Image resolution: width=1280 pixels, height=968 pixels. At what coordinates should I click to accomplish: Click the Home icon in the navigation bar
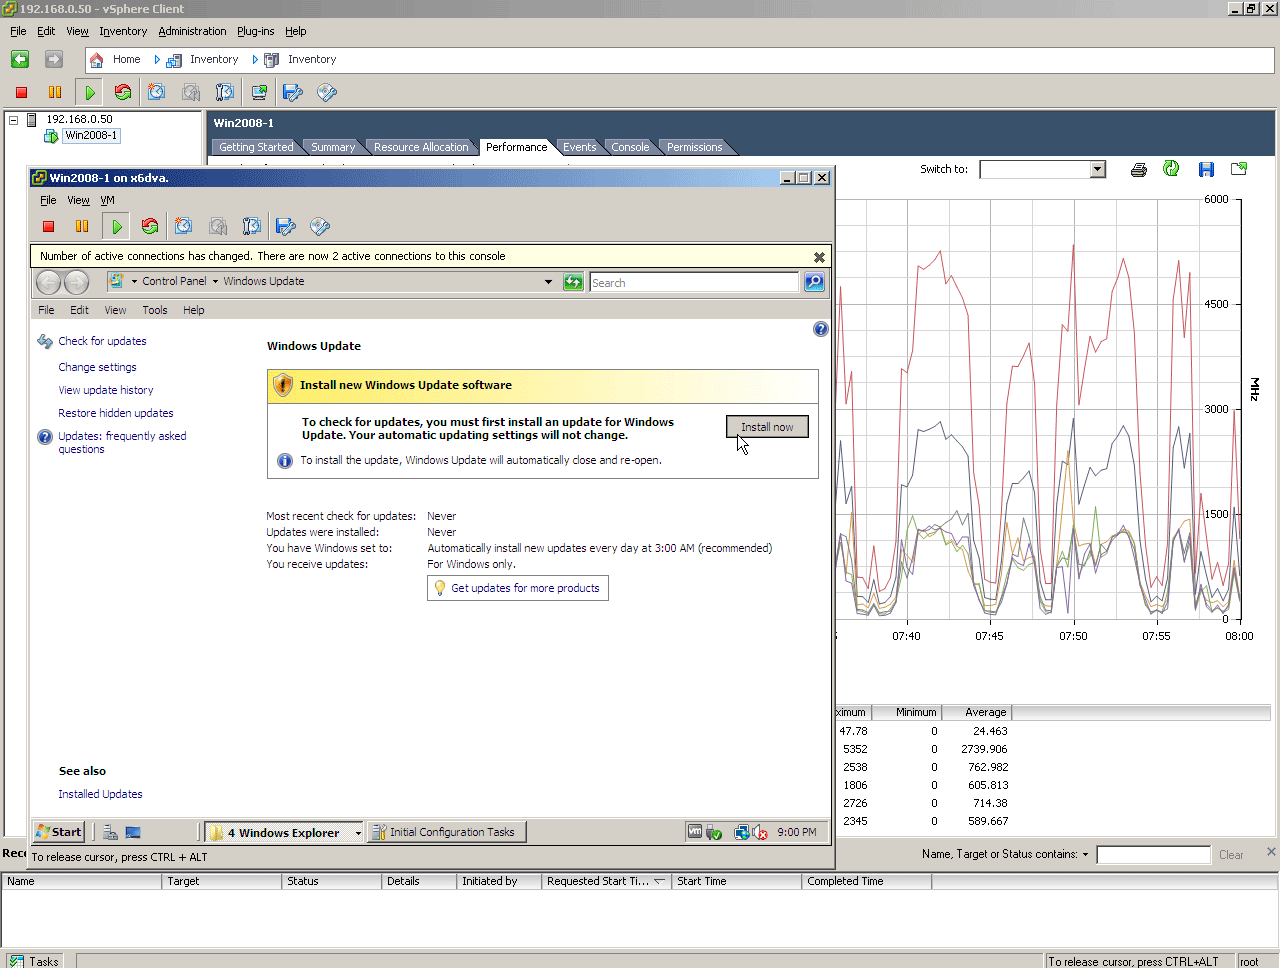97,60
